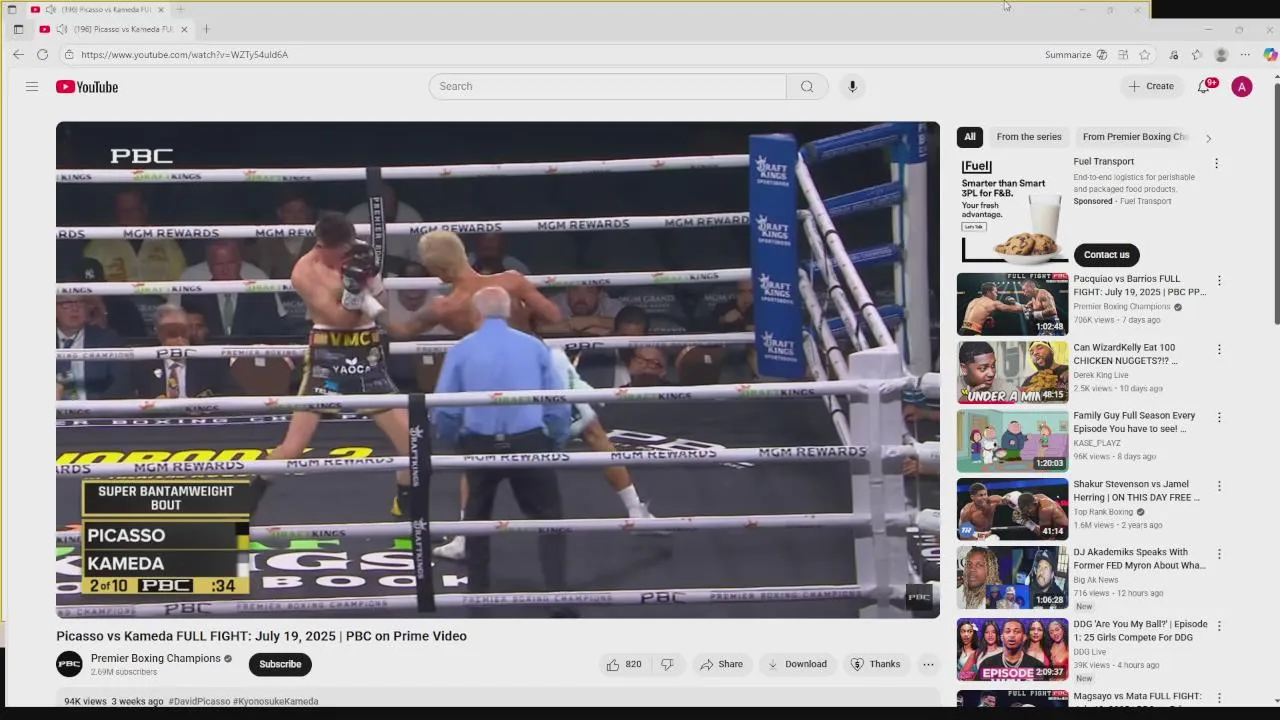Screen dimensions: 1280x720
Task: Open Premier Boxing Champions channel name link
Action: click(156, 658)
